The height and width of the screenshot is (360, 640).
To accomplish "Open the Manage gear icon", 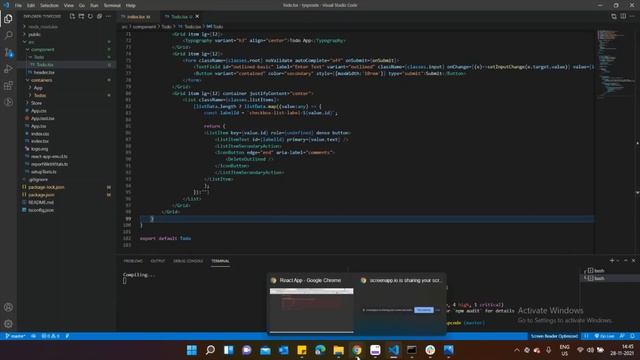I will tap(8, 324).
